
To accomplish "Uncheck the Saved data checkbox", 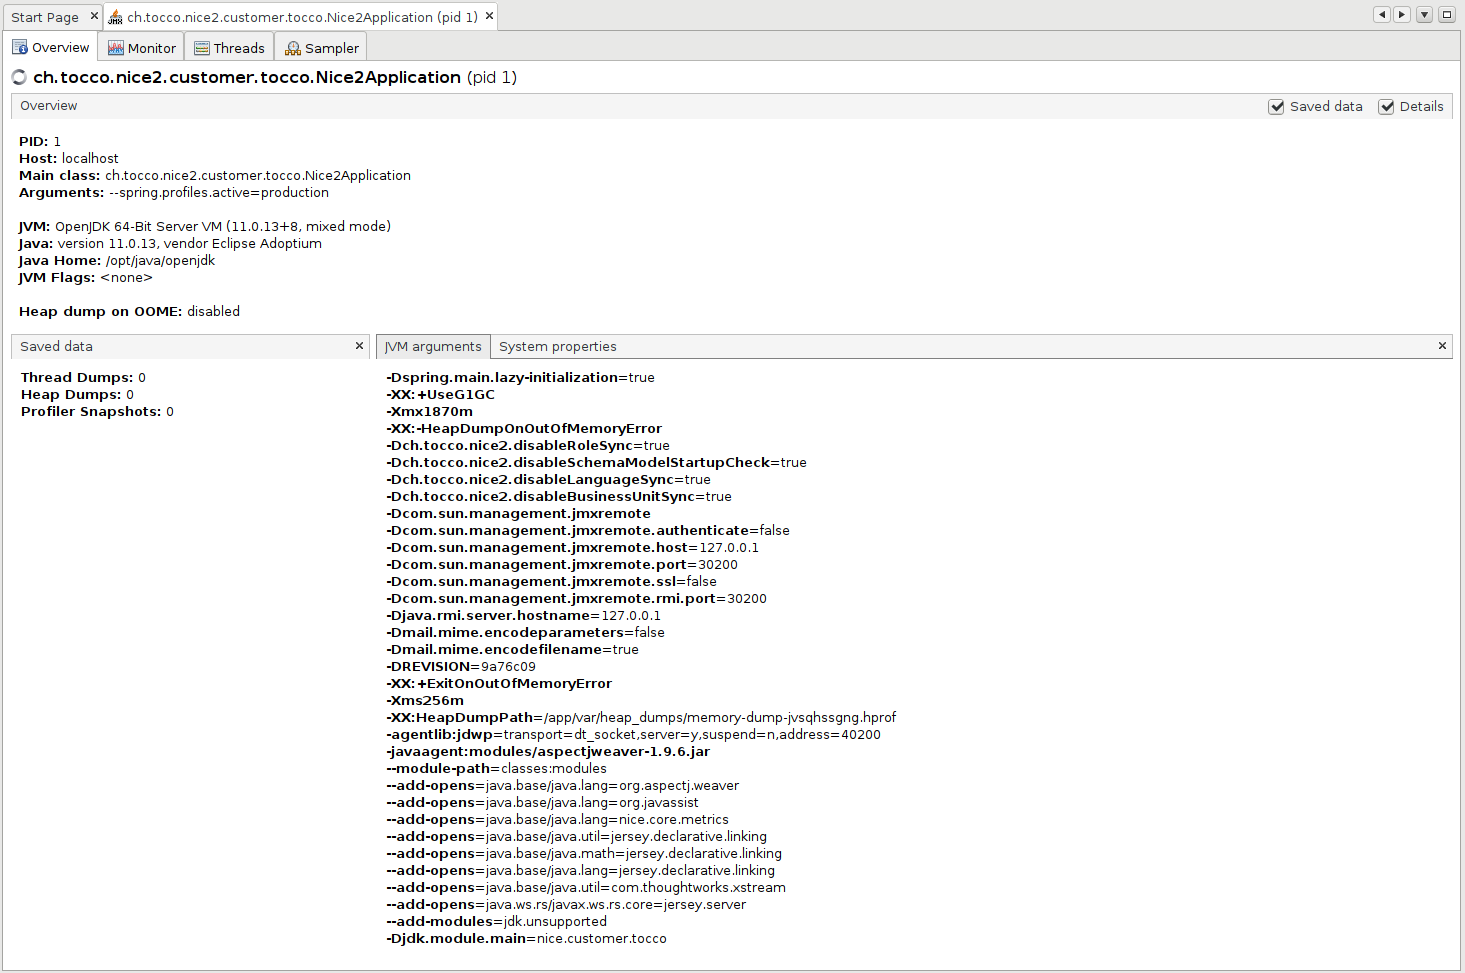I will (x=1276, y=107).
